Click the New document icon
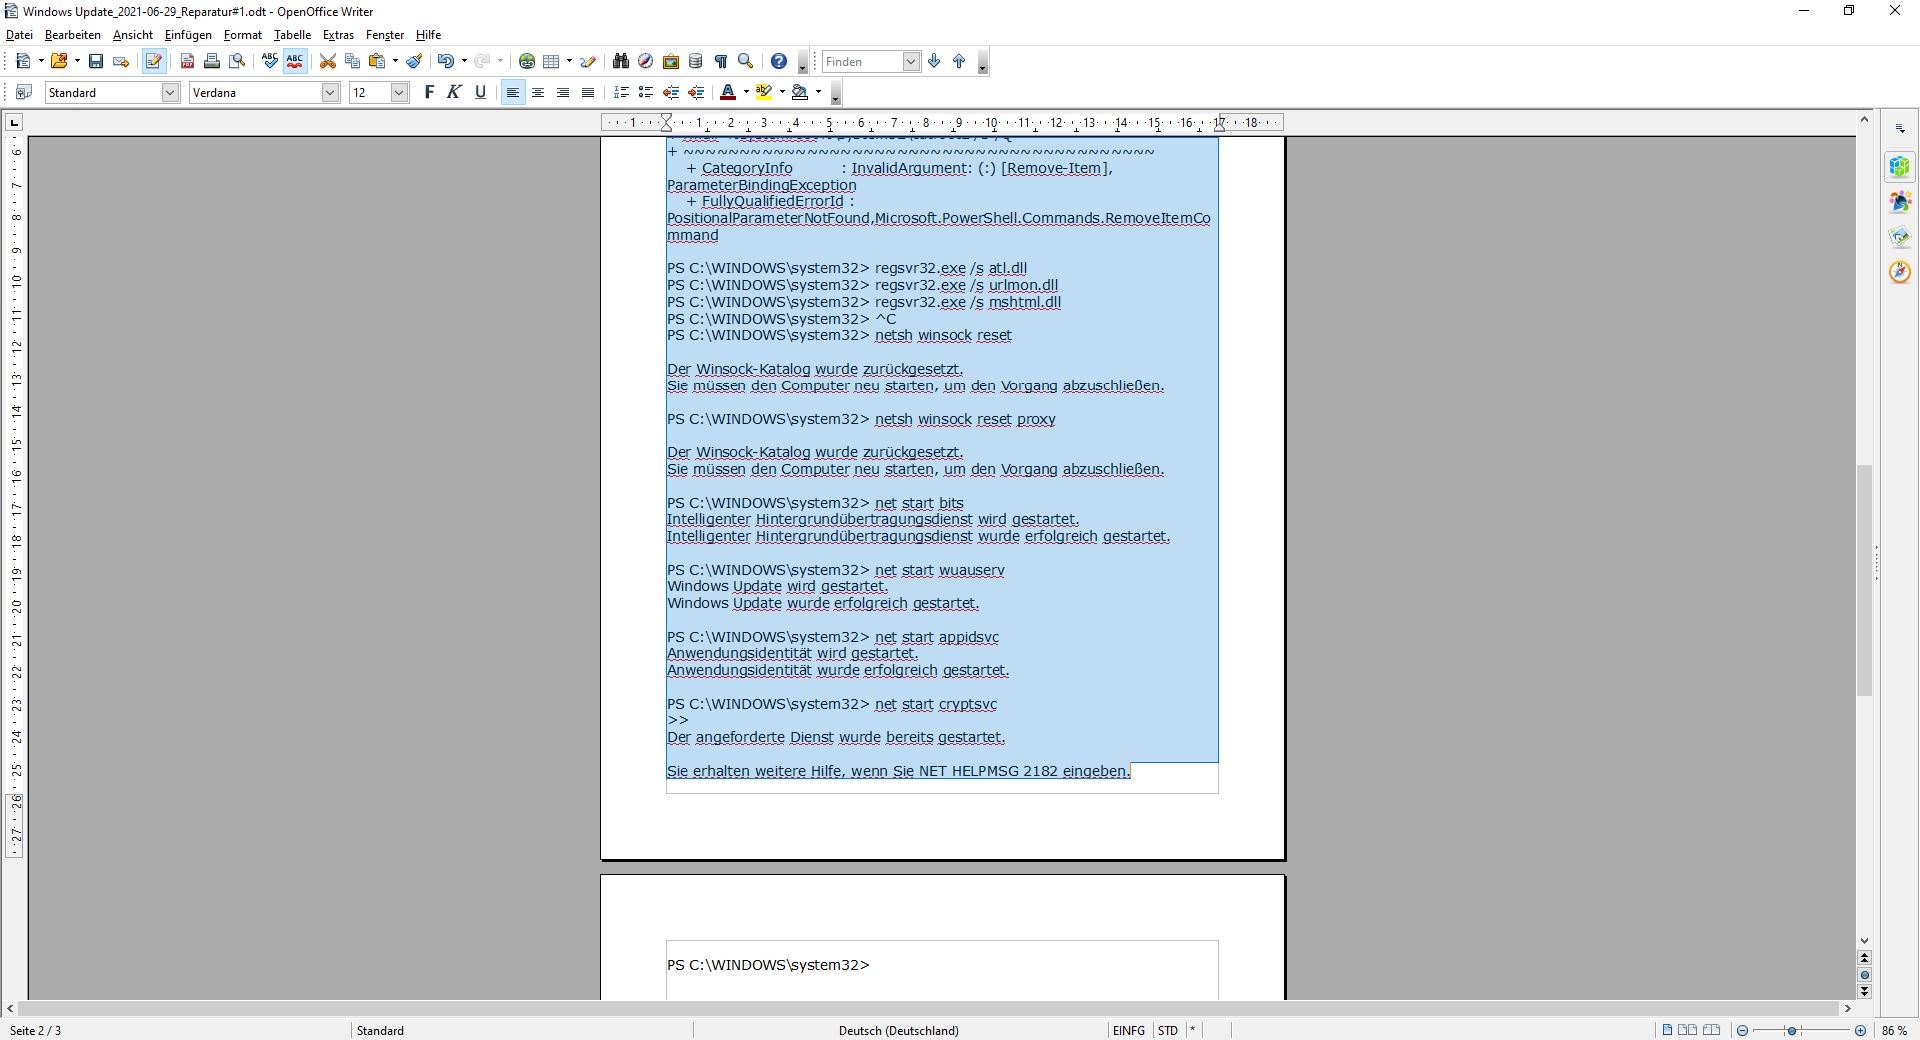Image resolution: width=1920 pixels, height=1040 pixels. [x=23, y=62]
